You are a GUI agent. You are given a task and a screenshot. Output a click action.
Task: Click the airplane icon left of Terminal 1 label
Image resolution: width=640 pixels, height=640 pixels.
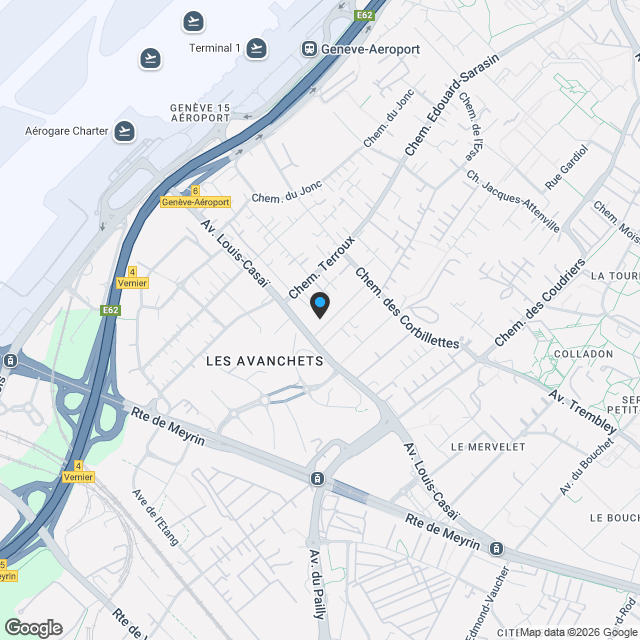point(151,58)
